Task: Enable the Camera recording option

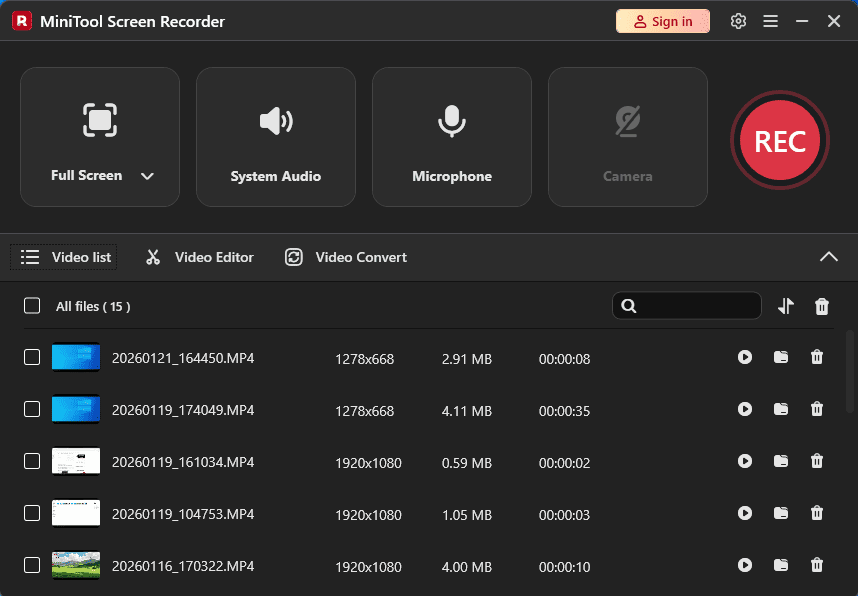Action: (x=627, y=136)
